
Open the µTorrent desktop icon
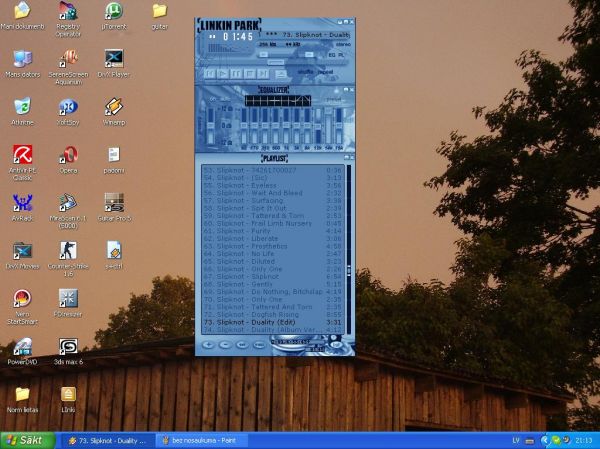coord(114,16)
